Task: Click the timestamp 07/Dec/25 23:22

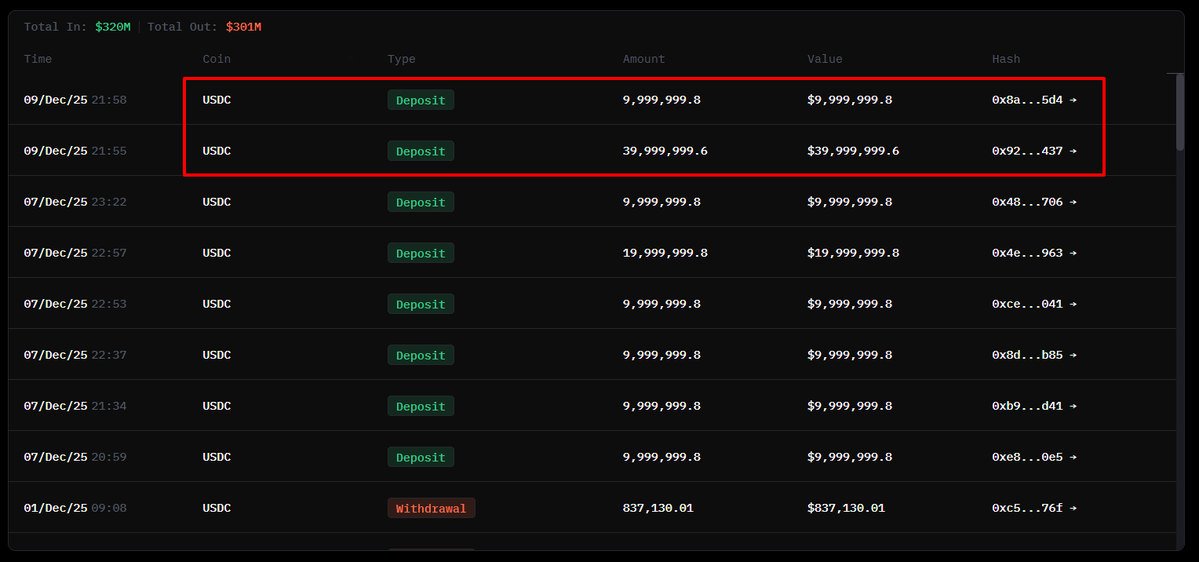Action: coord(75,202)
